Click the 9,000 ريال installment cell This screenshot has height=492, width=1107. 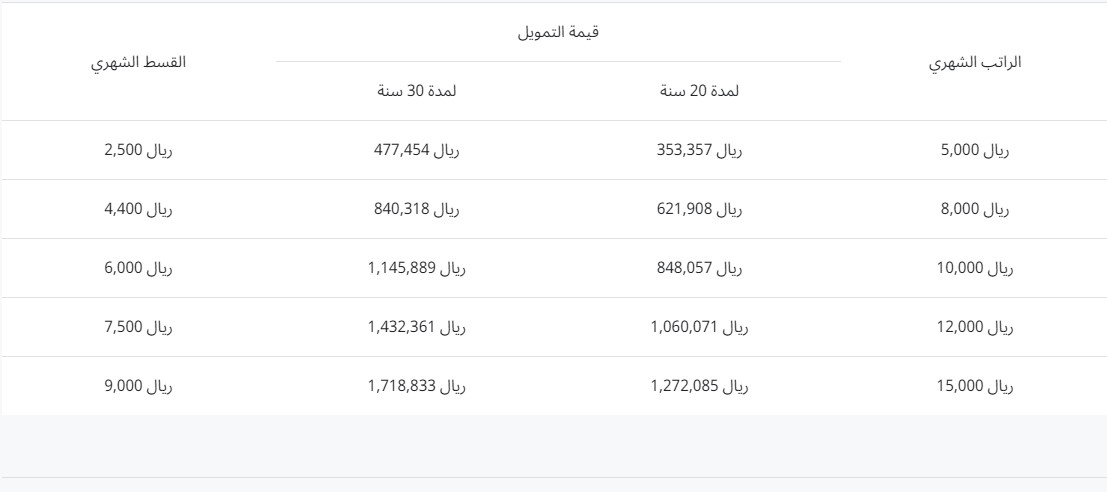click(138, 387)
